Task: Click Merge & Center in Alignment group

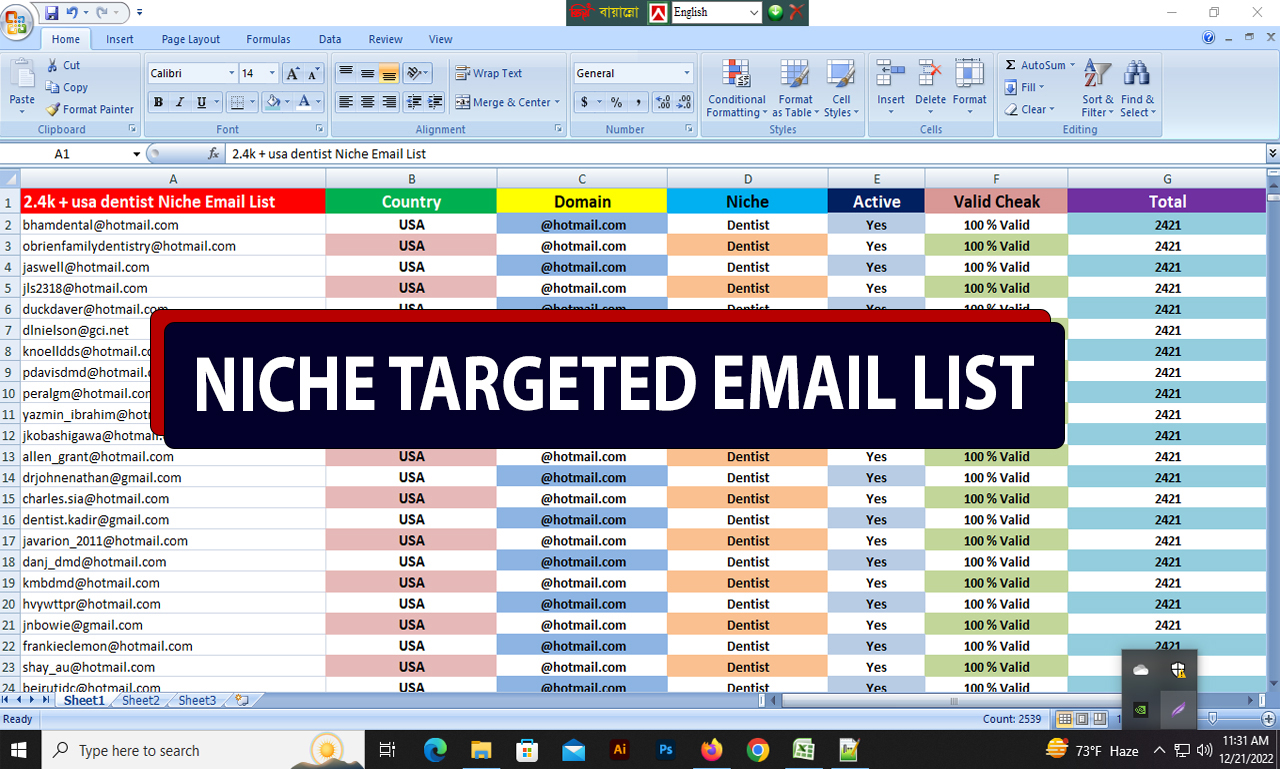Action: pos(503,102)
